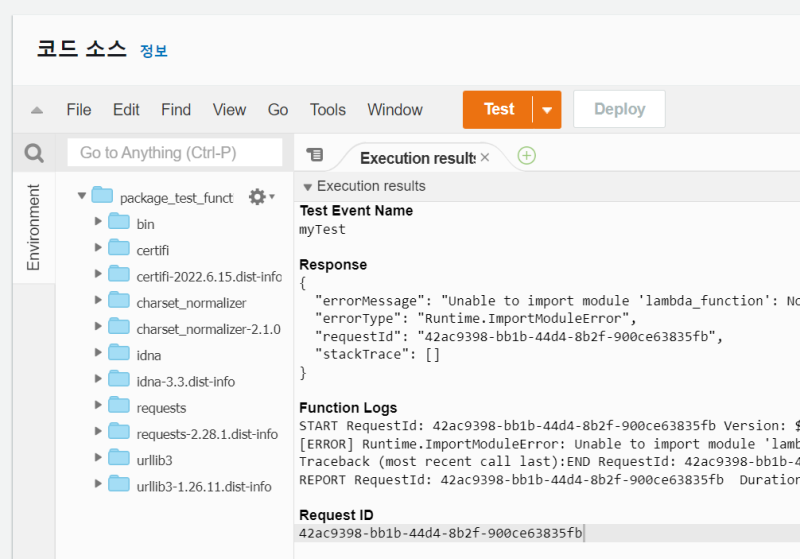This screenshot has width=800, height=559.
Task: Open the Tools menu
Action: (x=328, y=110)
